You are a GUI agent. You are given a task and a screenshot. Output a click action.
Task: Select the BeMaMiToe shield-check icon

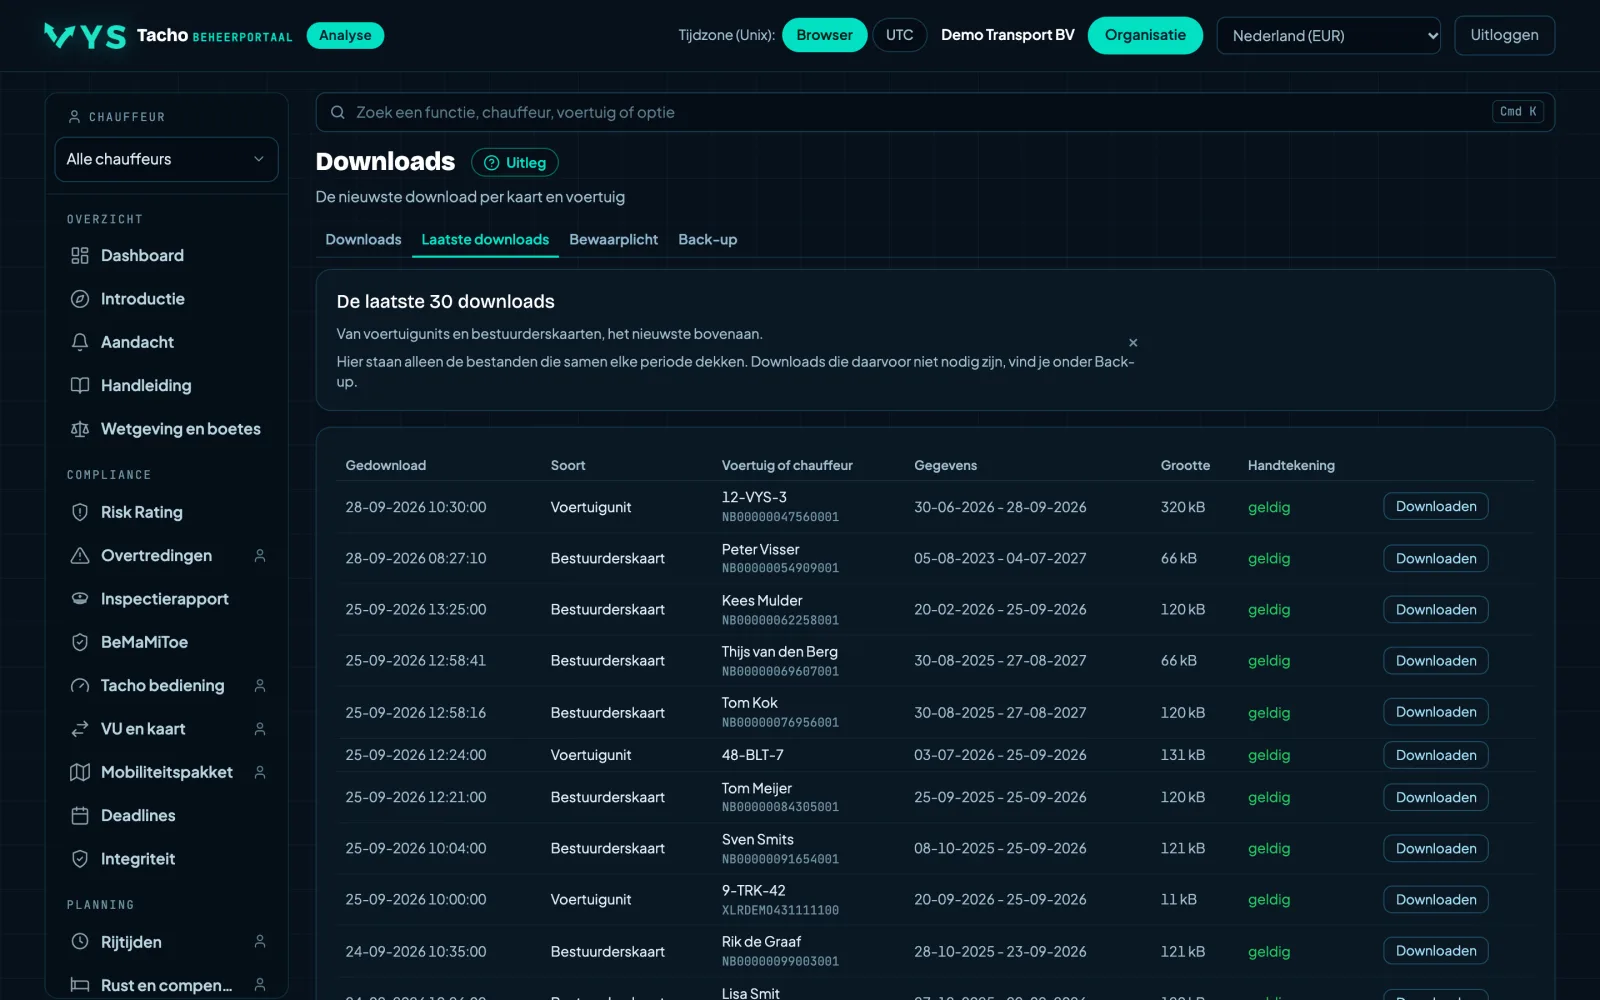pos(80,642)
